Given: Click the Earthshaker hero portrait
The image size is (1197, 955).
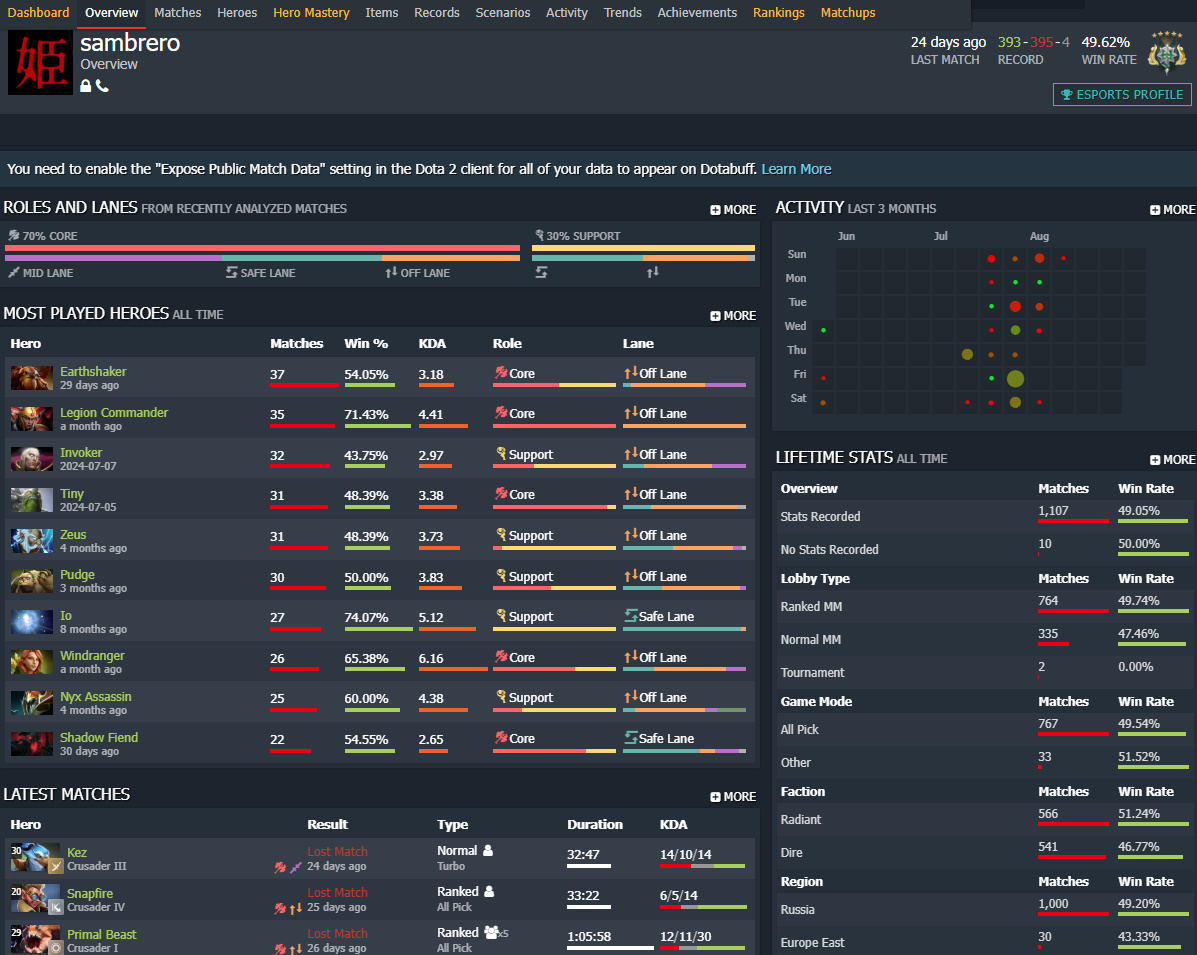Looking at the screenshot, I should tap(32, 378).
